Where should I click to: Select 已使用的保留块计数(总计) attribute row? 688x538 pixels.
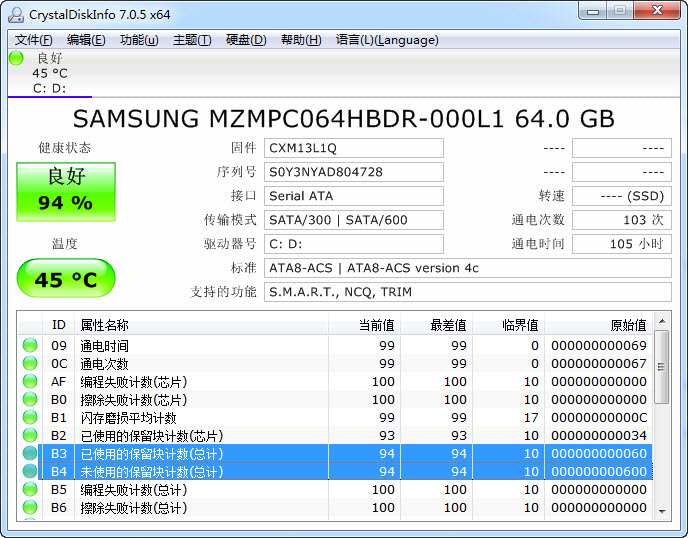335,453
